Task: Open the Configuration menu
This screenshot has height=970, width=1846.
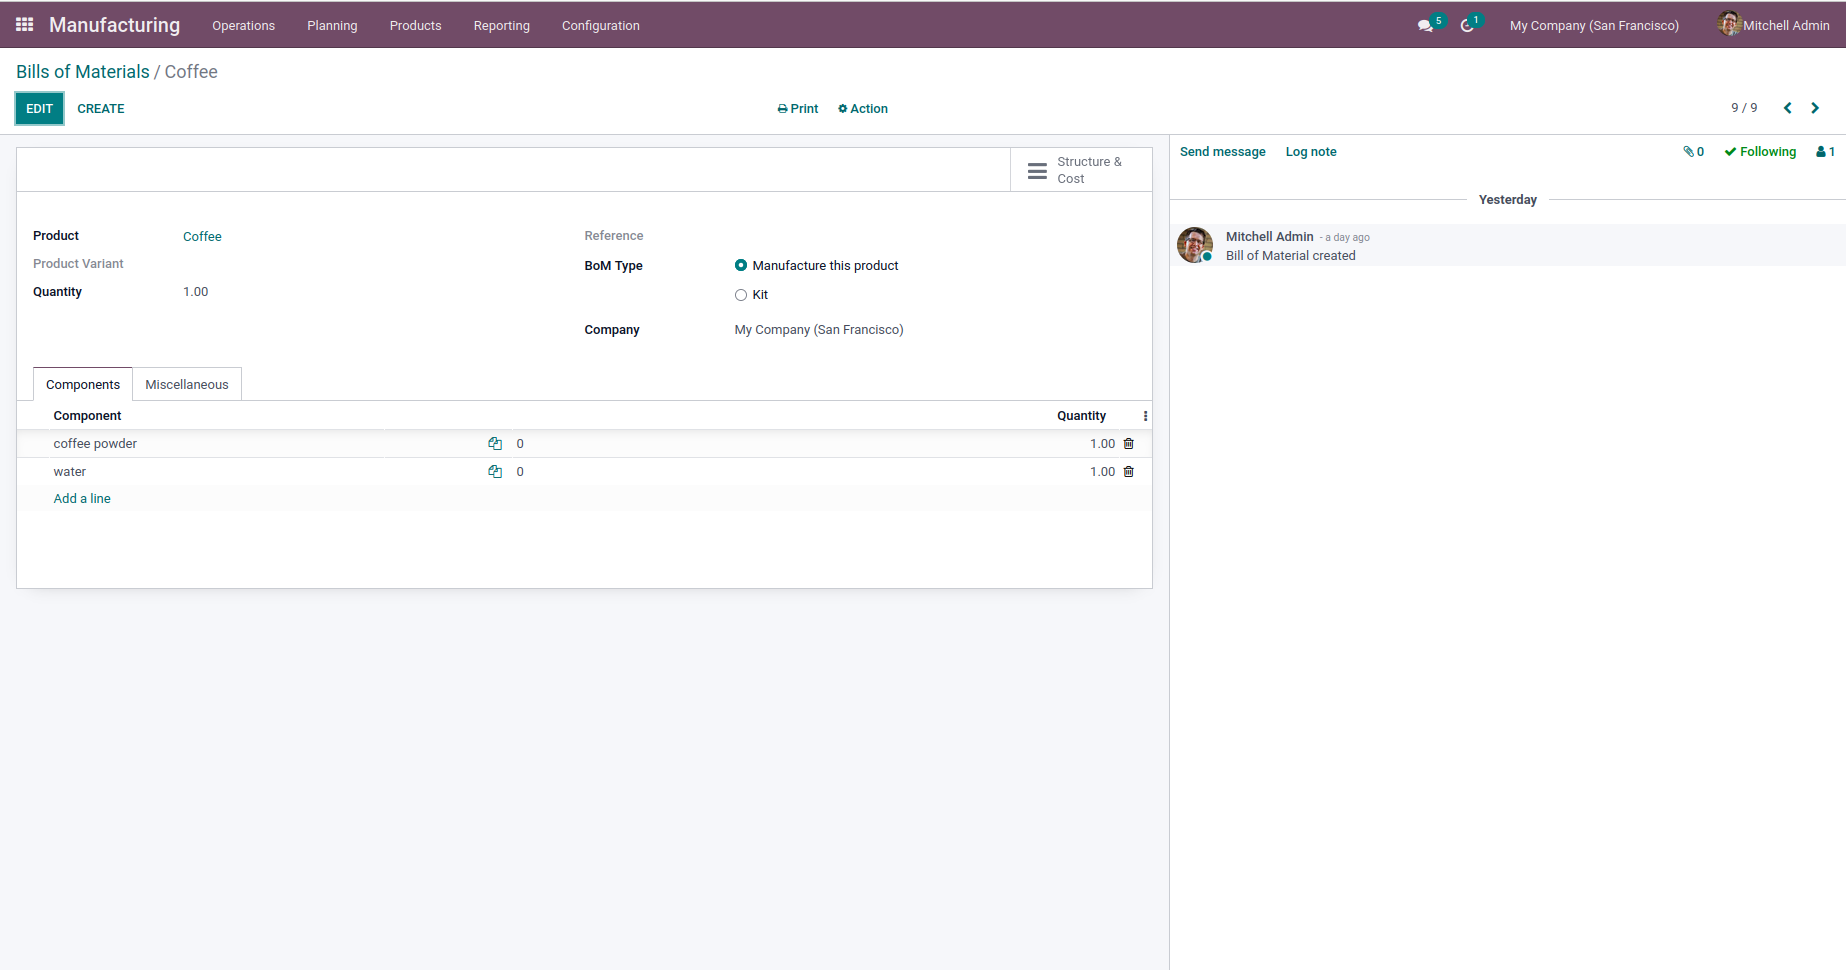Action: 601,26
